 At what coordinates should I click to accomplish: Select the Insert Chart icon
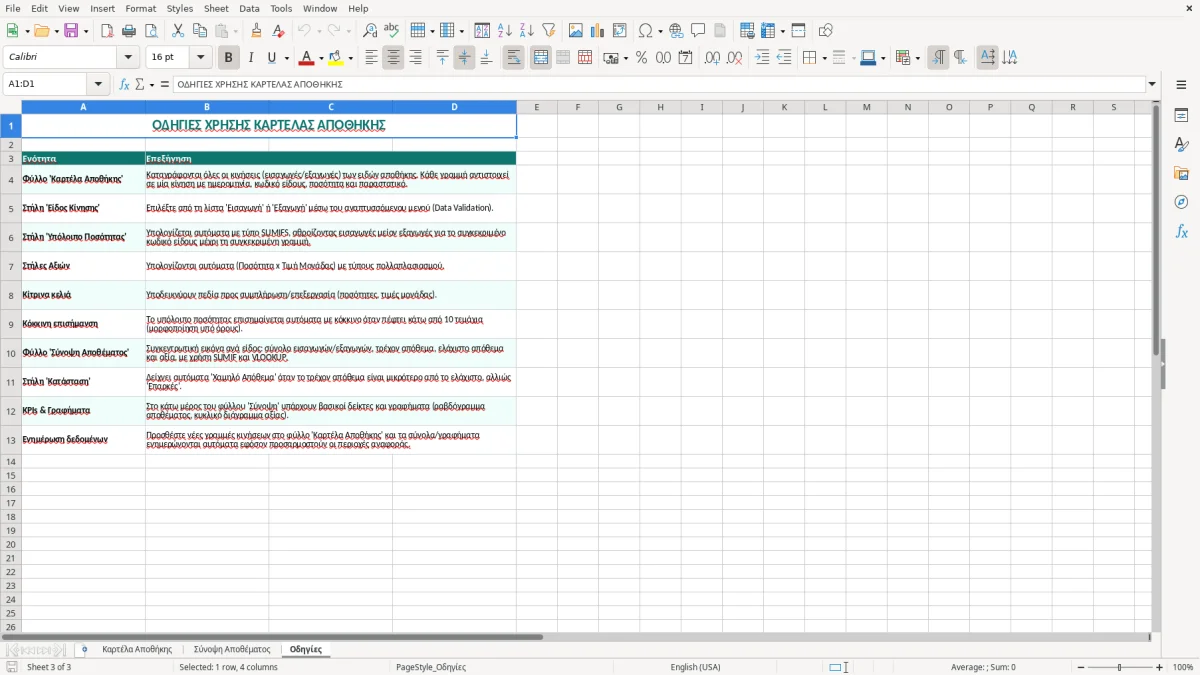598,31
